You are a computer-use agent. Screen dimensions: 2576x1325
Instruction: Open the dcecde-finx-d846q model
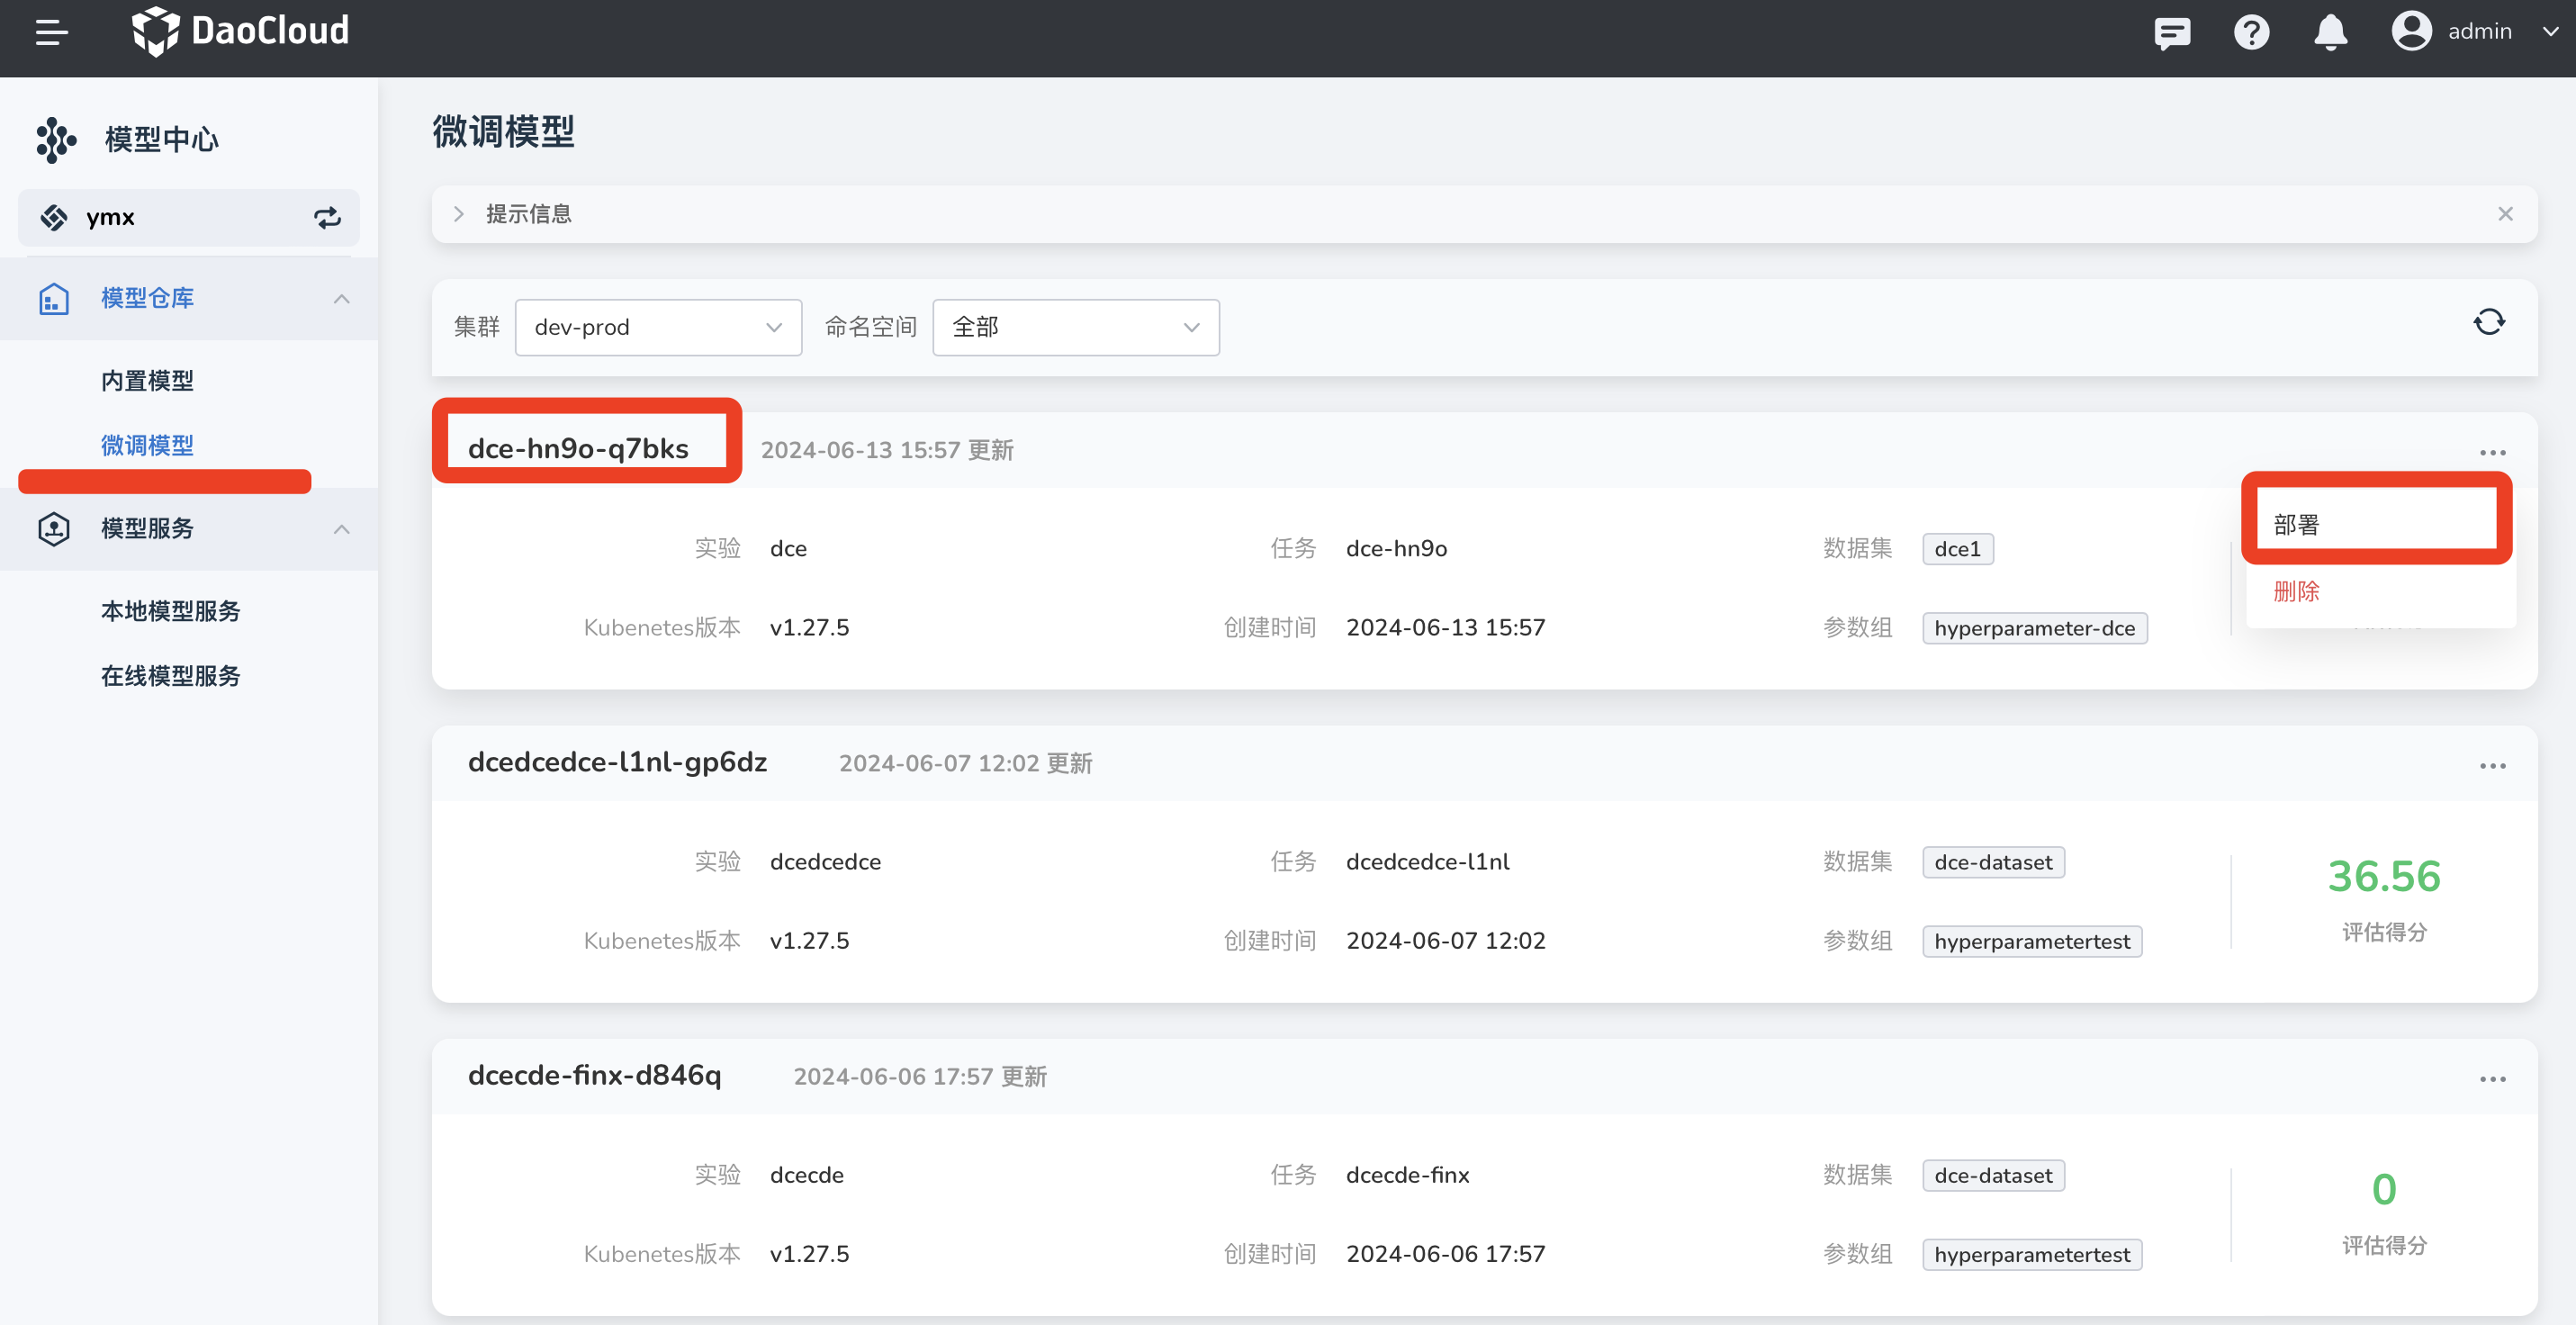(594, 1075)
